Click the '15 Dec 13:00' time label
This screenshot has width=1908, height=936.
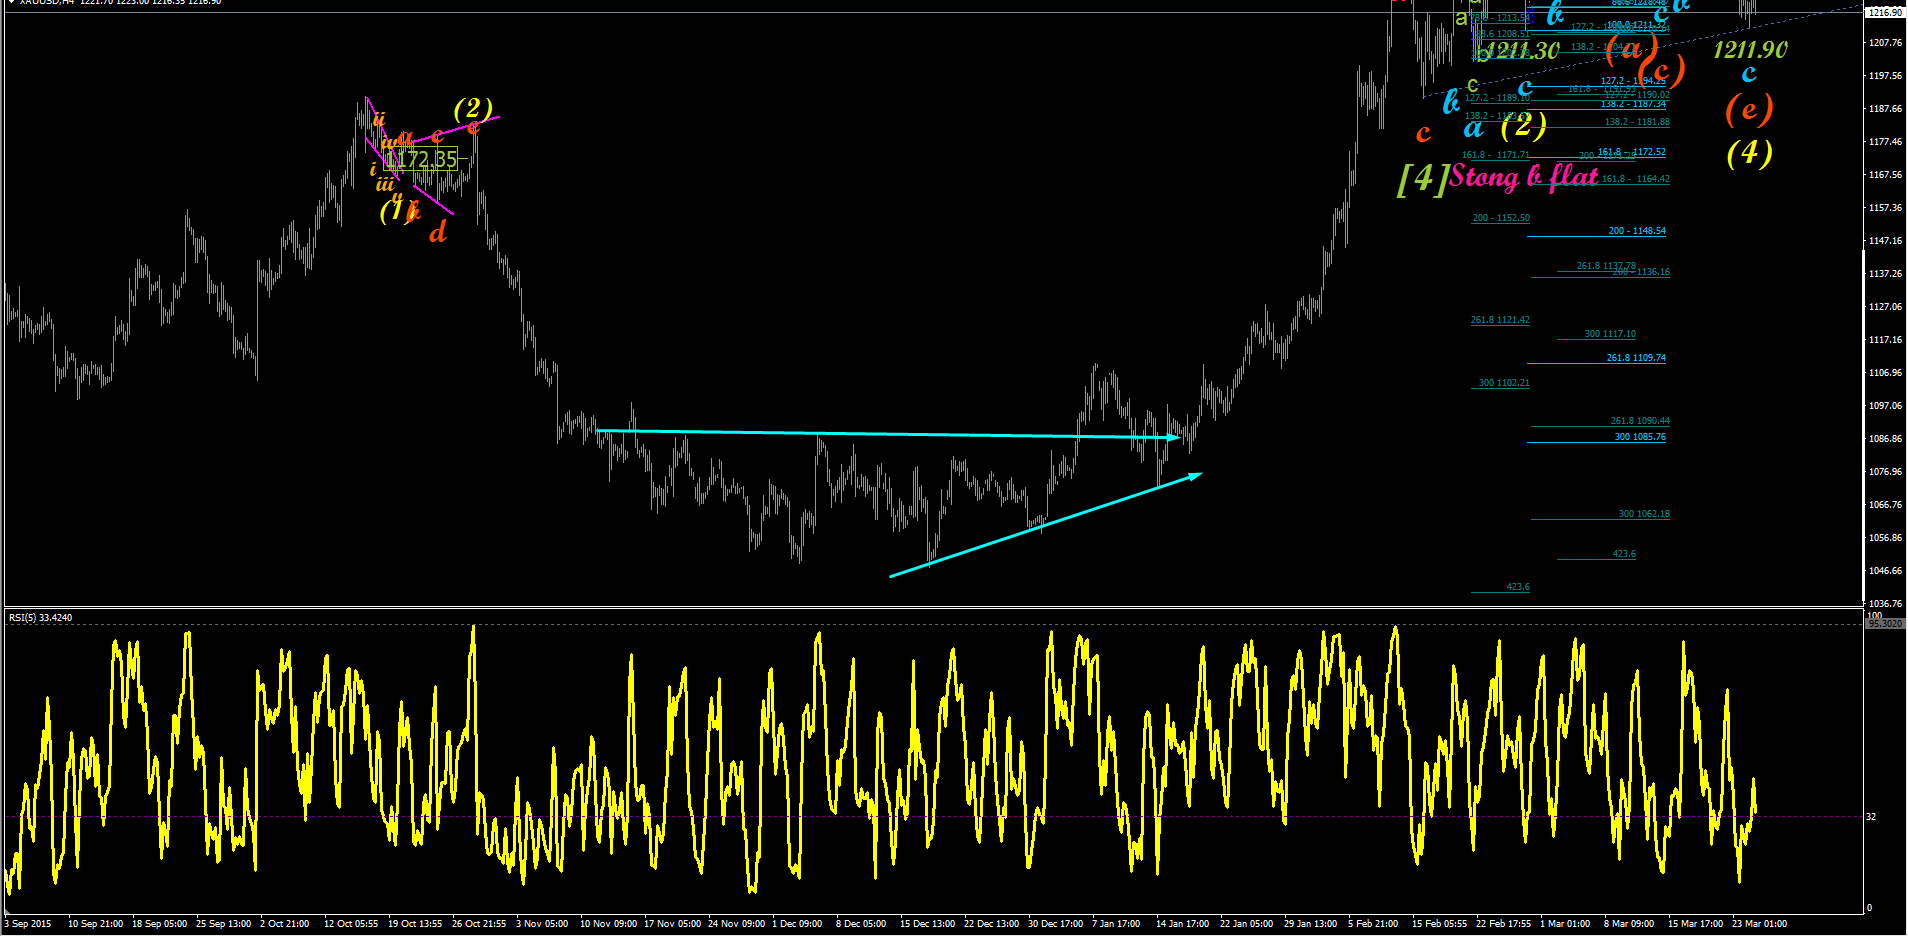(x=927, y=924)
